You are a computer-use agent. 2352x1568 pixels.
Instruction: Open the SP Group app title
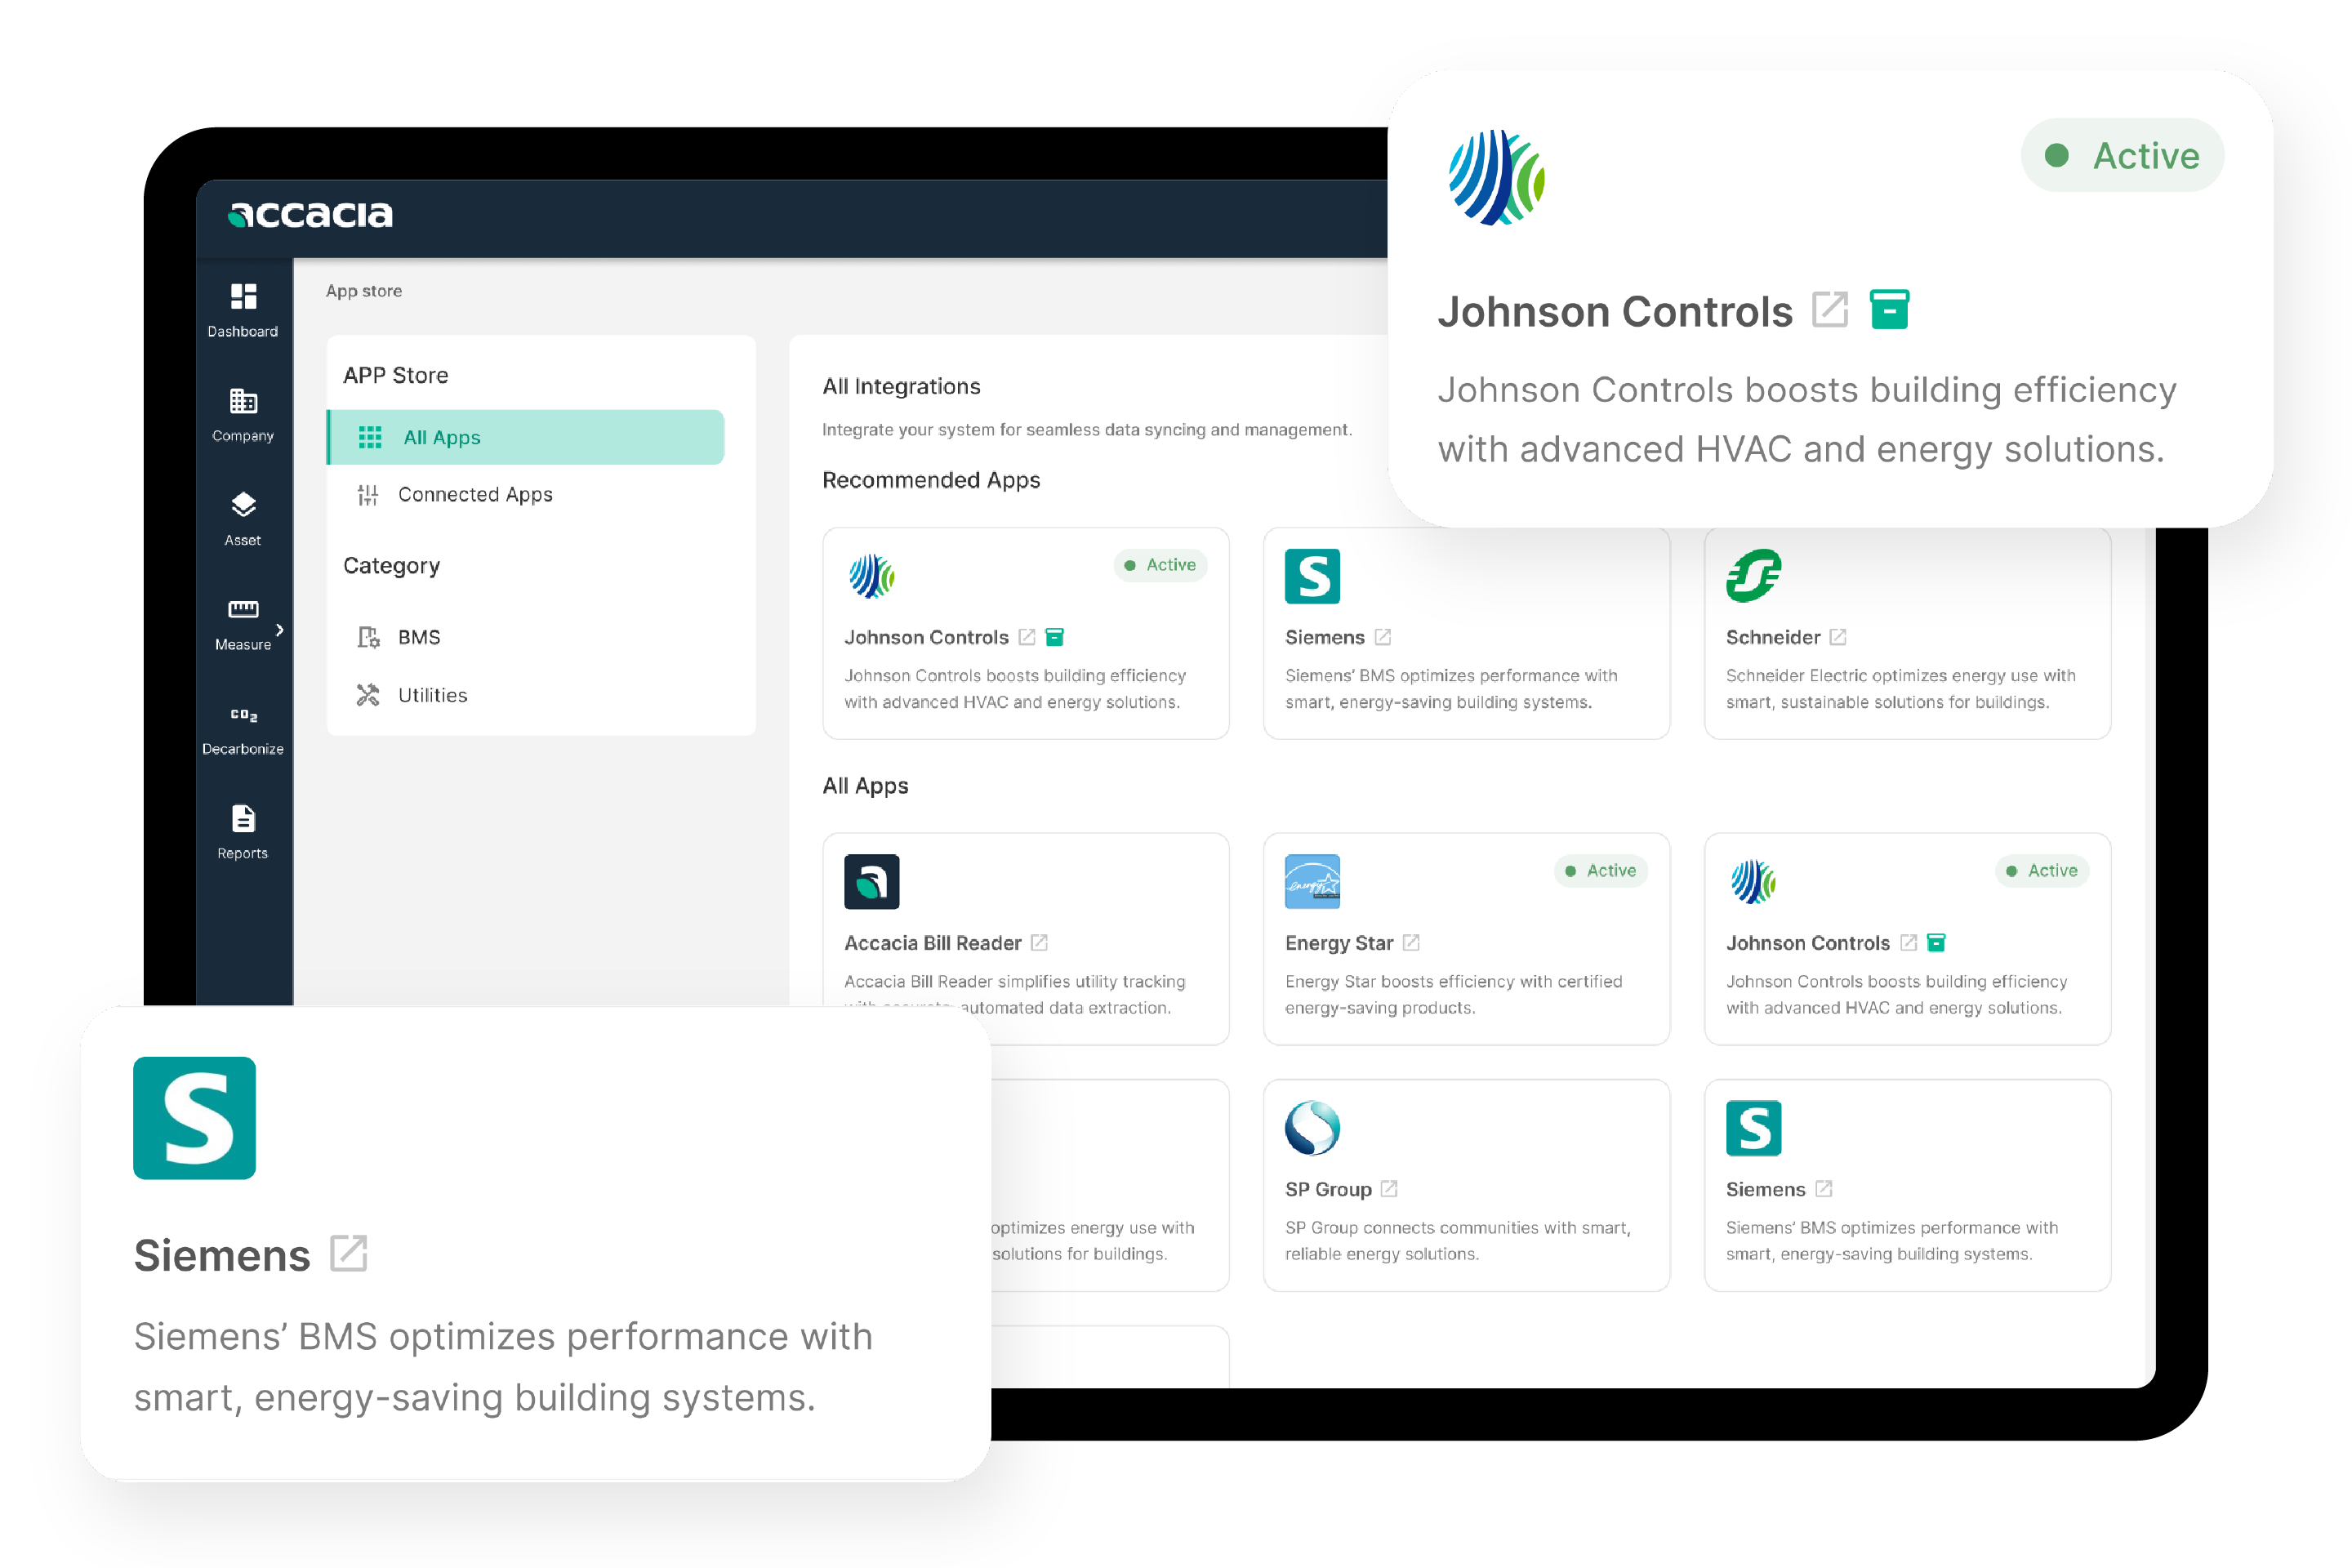1328,1189
